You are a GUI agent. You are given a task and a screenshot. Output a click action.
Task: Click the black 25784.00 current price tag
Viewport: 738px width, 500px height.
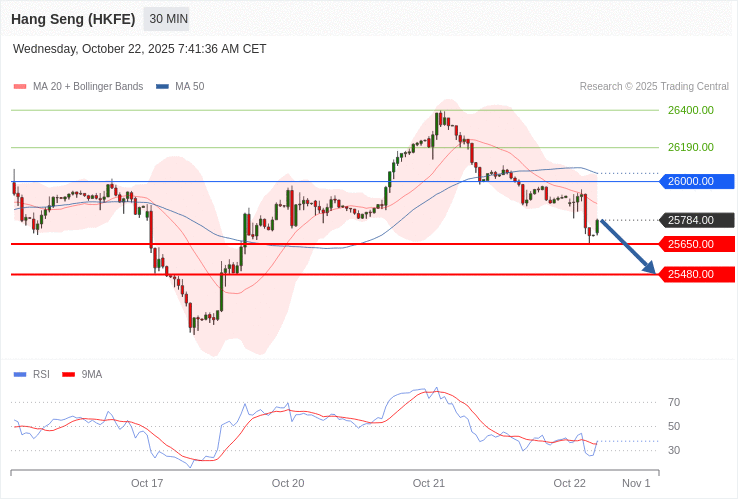(x=697, y=220)
